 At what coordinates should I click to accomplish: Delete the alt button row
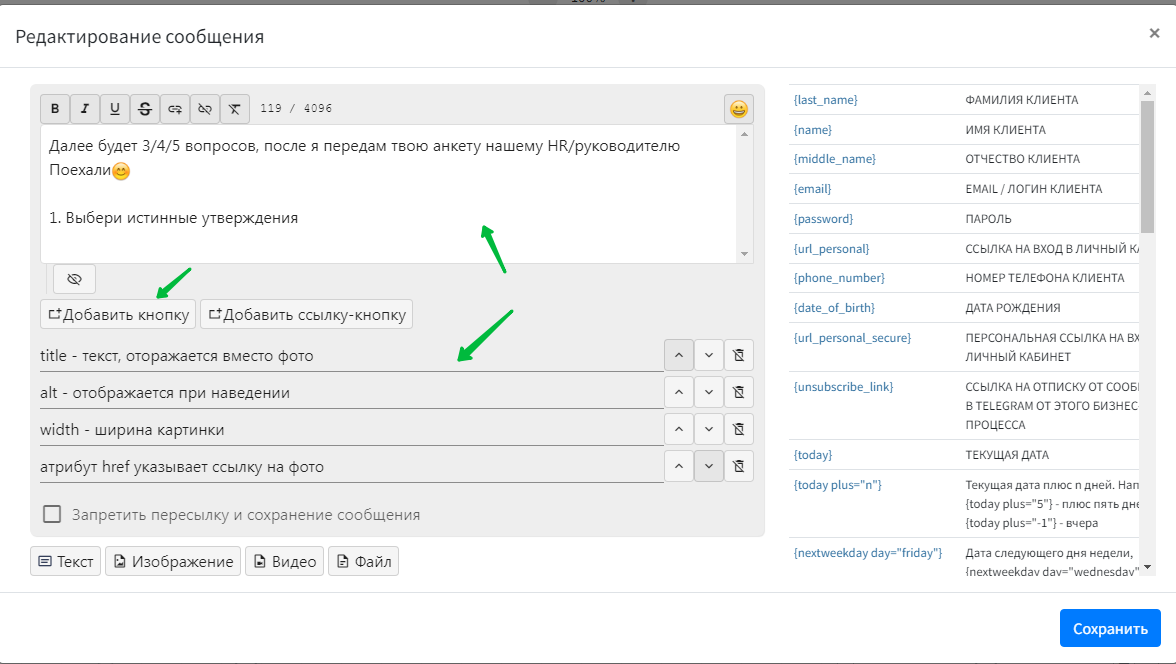tap(739, 392)
